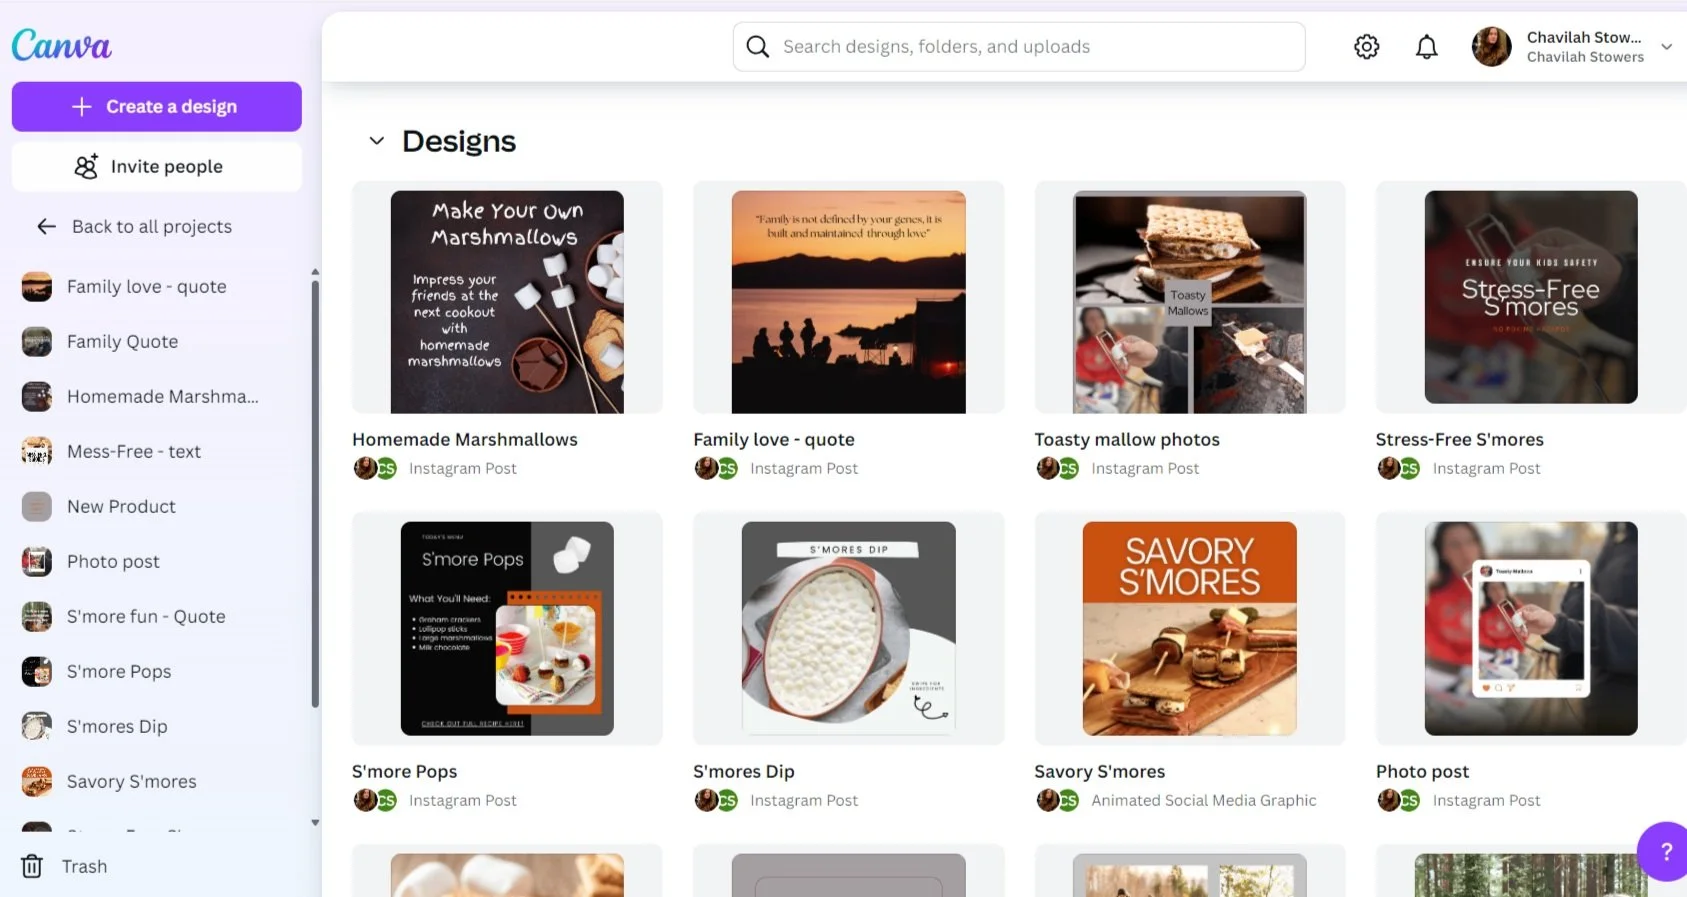
Task: Click Photo post sidebar thumbnail icon
Action: [37, 562]
